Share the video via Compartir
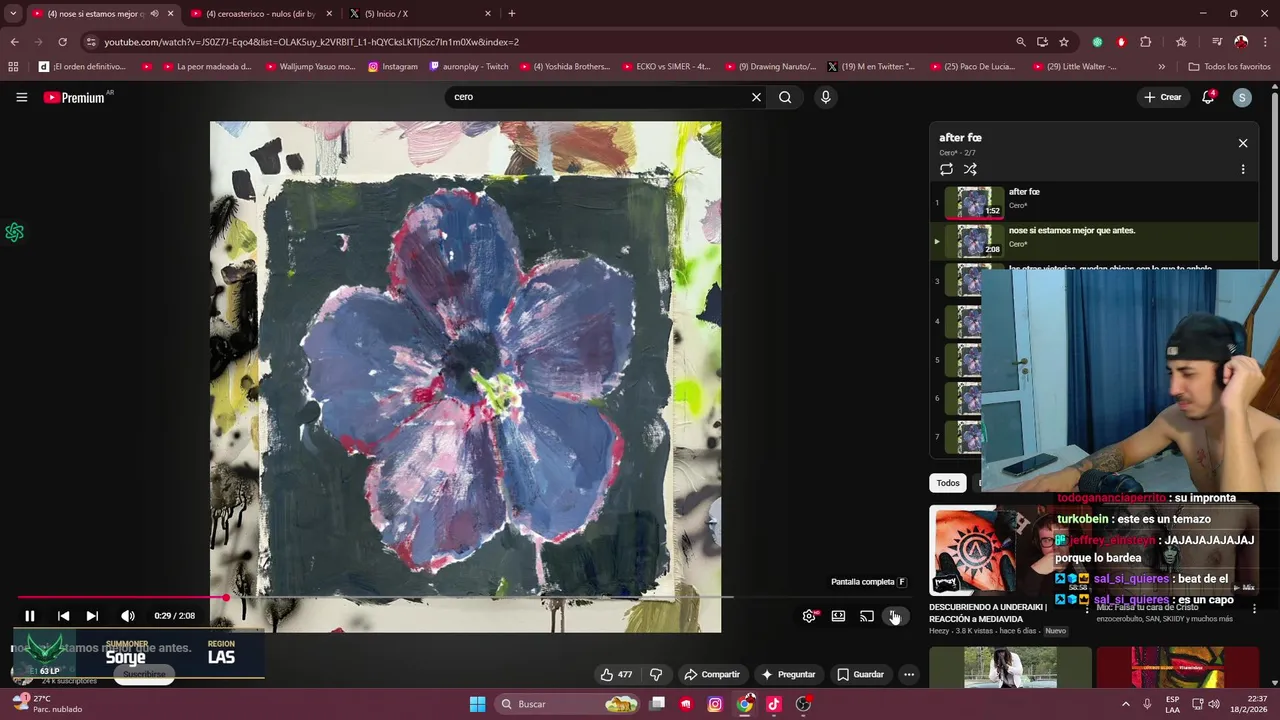1280x720 pixels. [x=712, y=674]
